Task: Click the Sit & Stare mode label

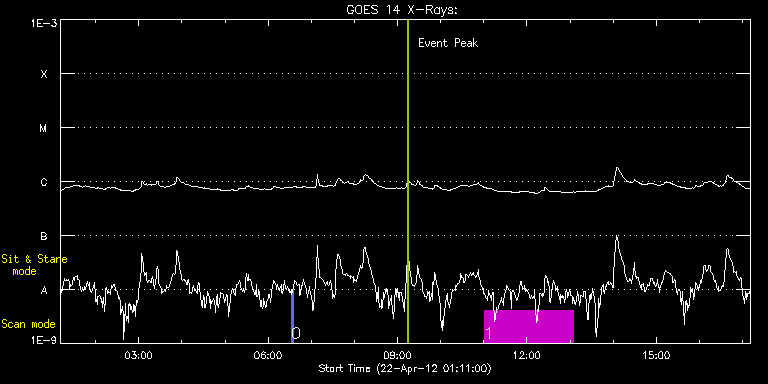Action: coord(34,265)
